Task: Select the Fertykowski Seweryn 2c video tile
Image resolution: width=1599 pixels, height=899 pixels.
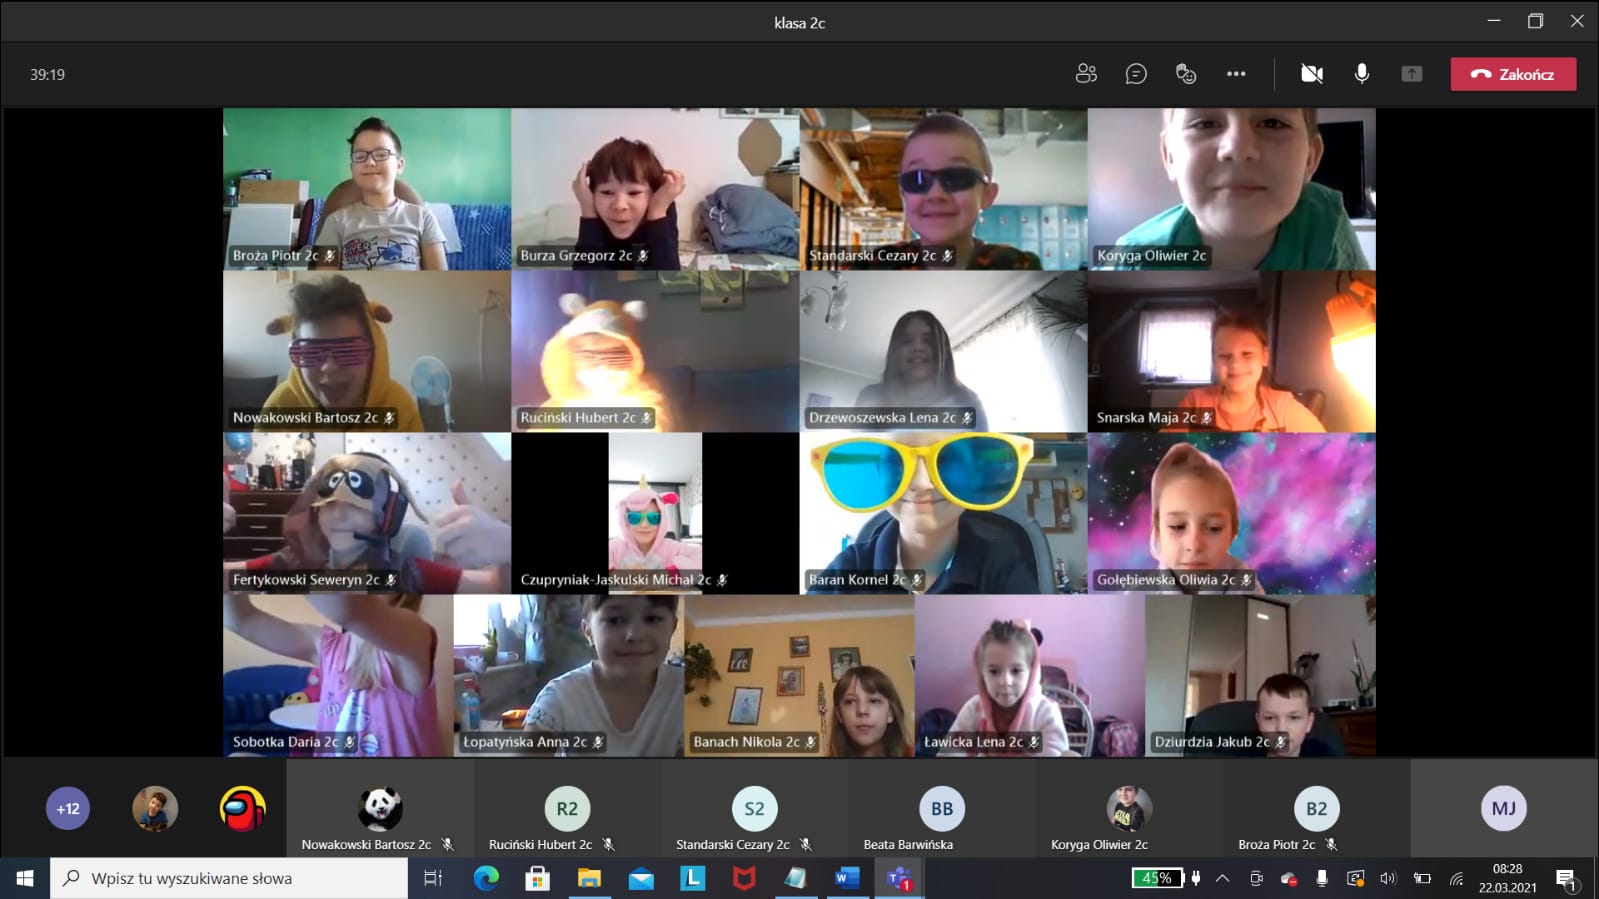Action: pos(367,513)
